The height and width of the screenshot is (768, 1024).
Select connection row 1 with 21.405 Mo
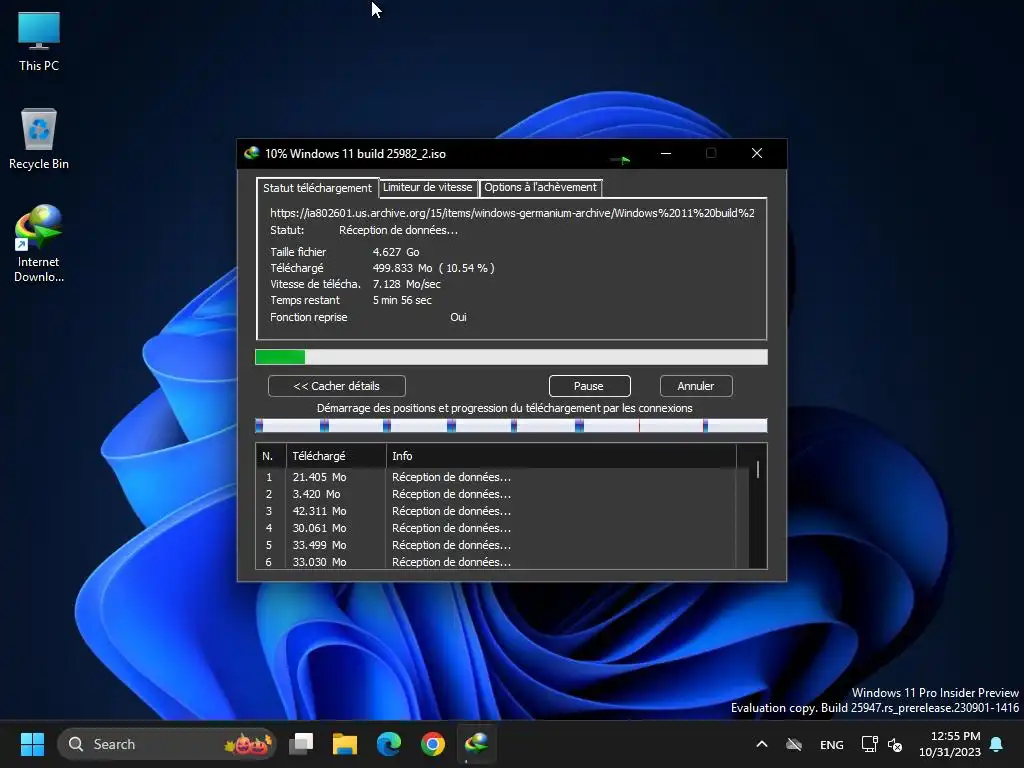pos(496,477)
